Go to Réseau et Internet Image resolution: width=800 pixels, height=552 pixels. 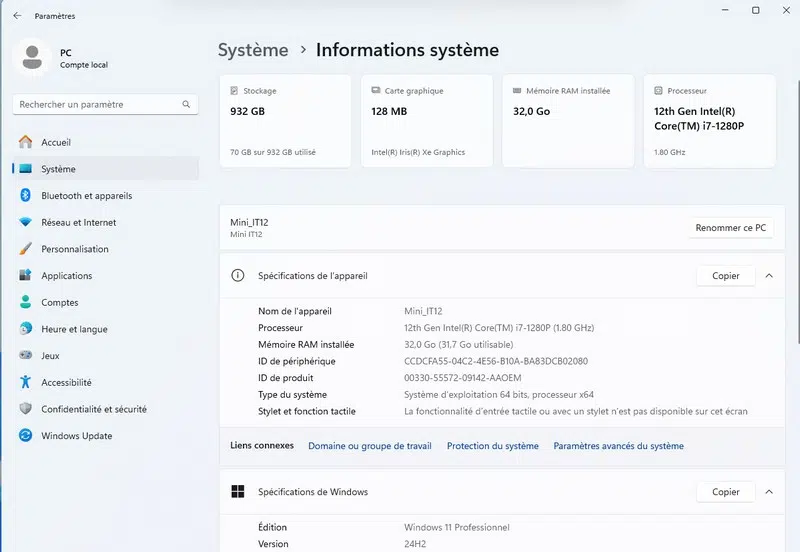click(78, 222)
